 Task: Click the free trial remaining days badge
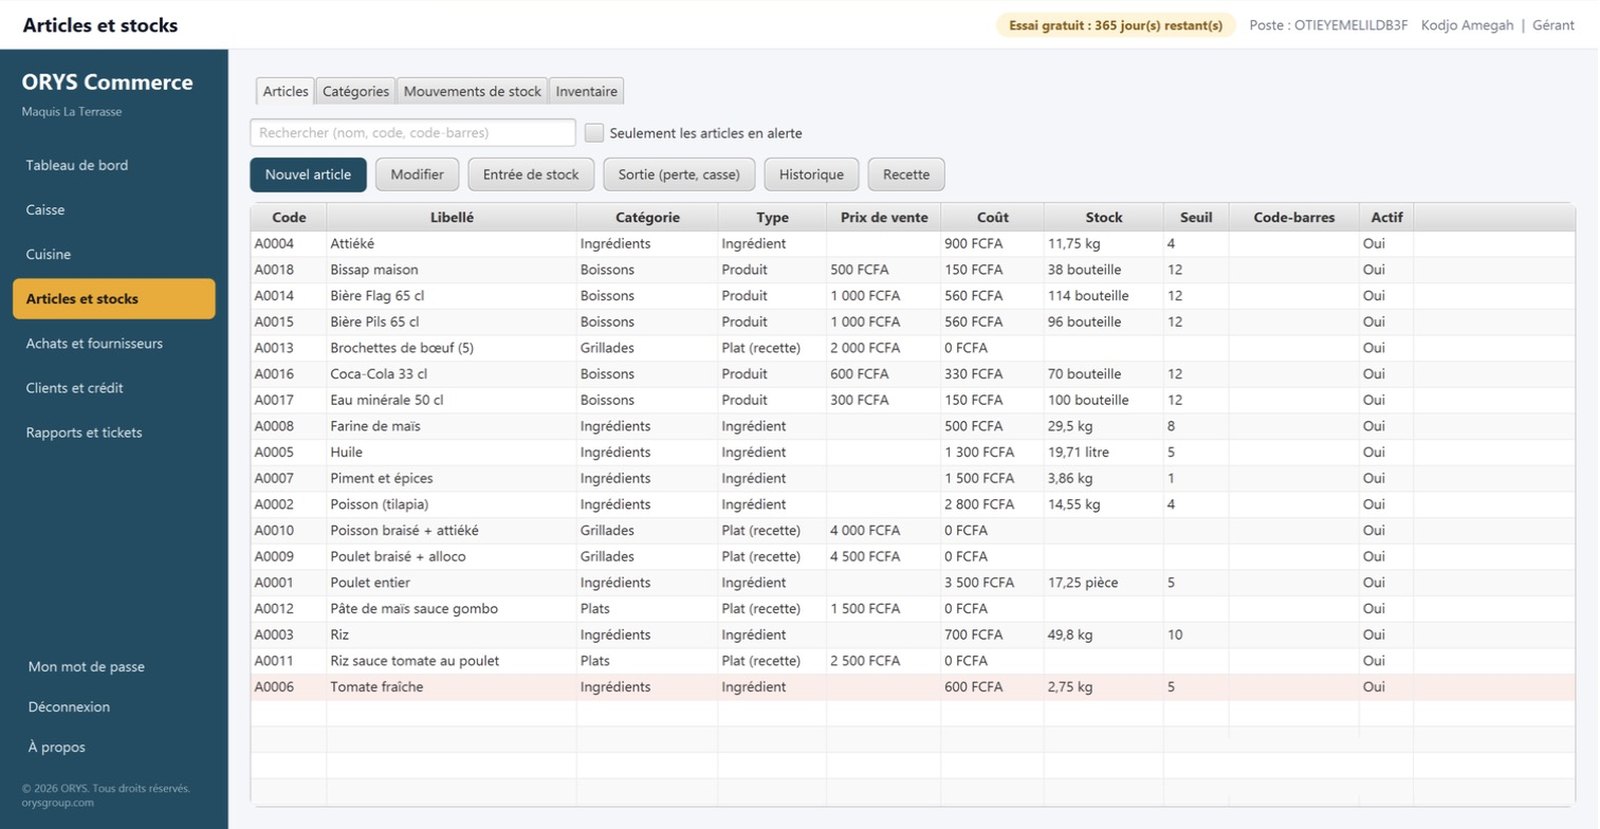pyautogui.click(x=1116, y=25)
